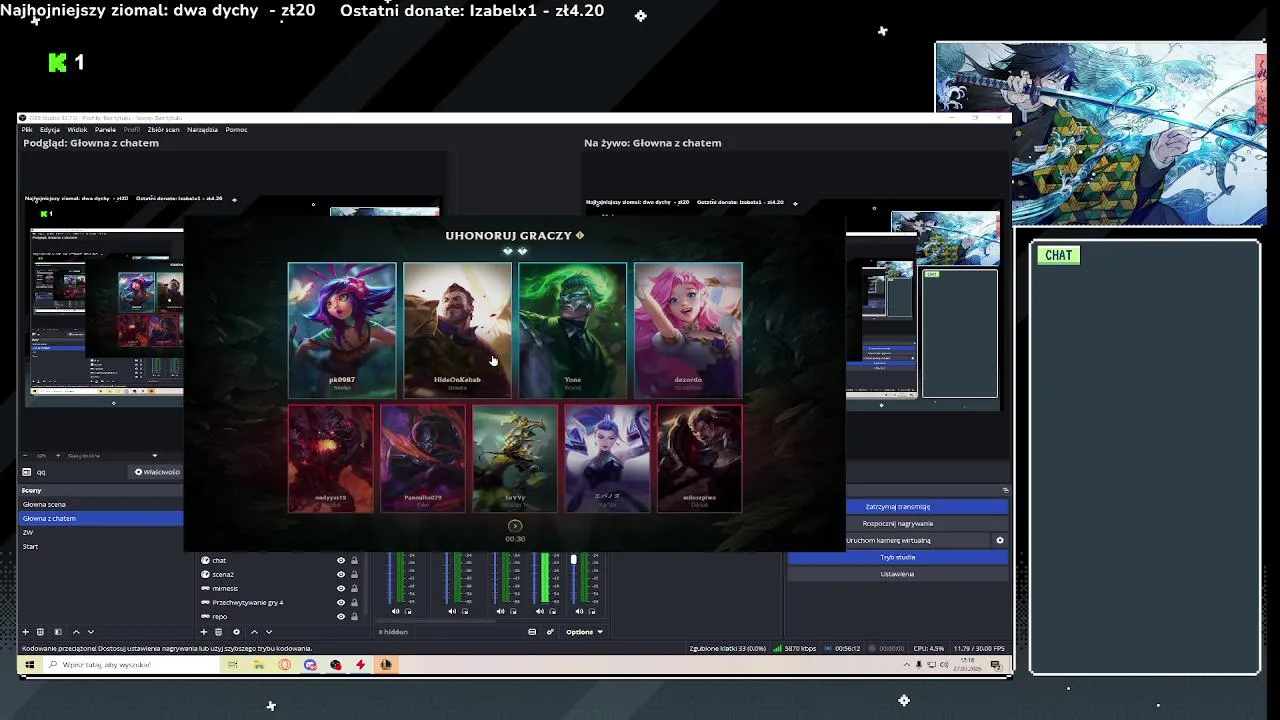Remove selected source with trash icon
Image resolution: width=1280 pixels, height=720 pixels.
pos(218,632)
